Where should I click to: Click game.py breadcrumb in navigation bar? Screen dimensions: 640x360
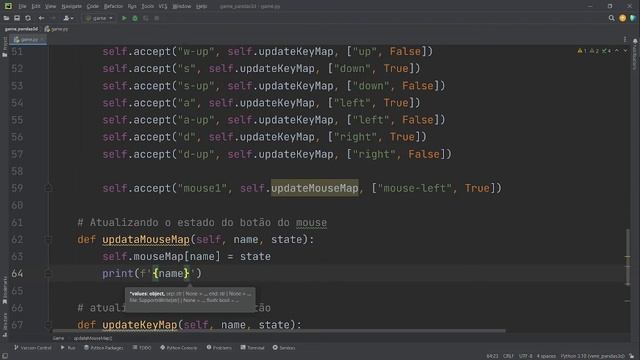pyautogui.click(x=57, y=29)
